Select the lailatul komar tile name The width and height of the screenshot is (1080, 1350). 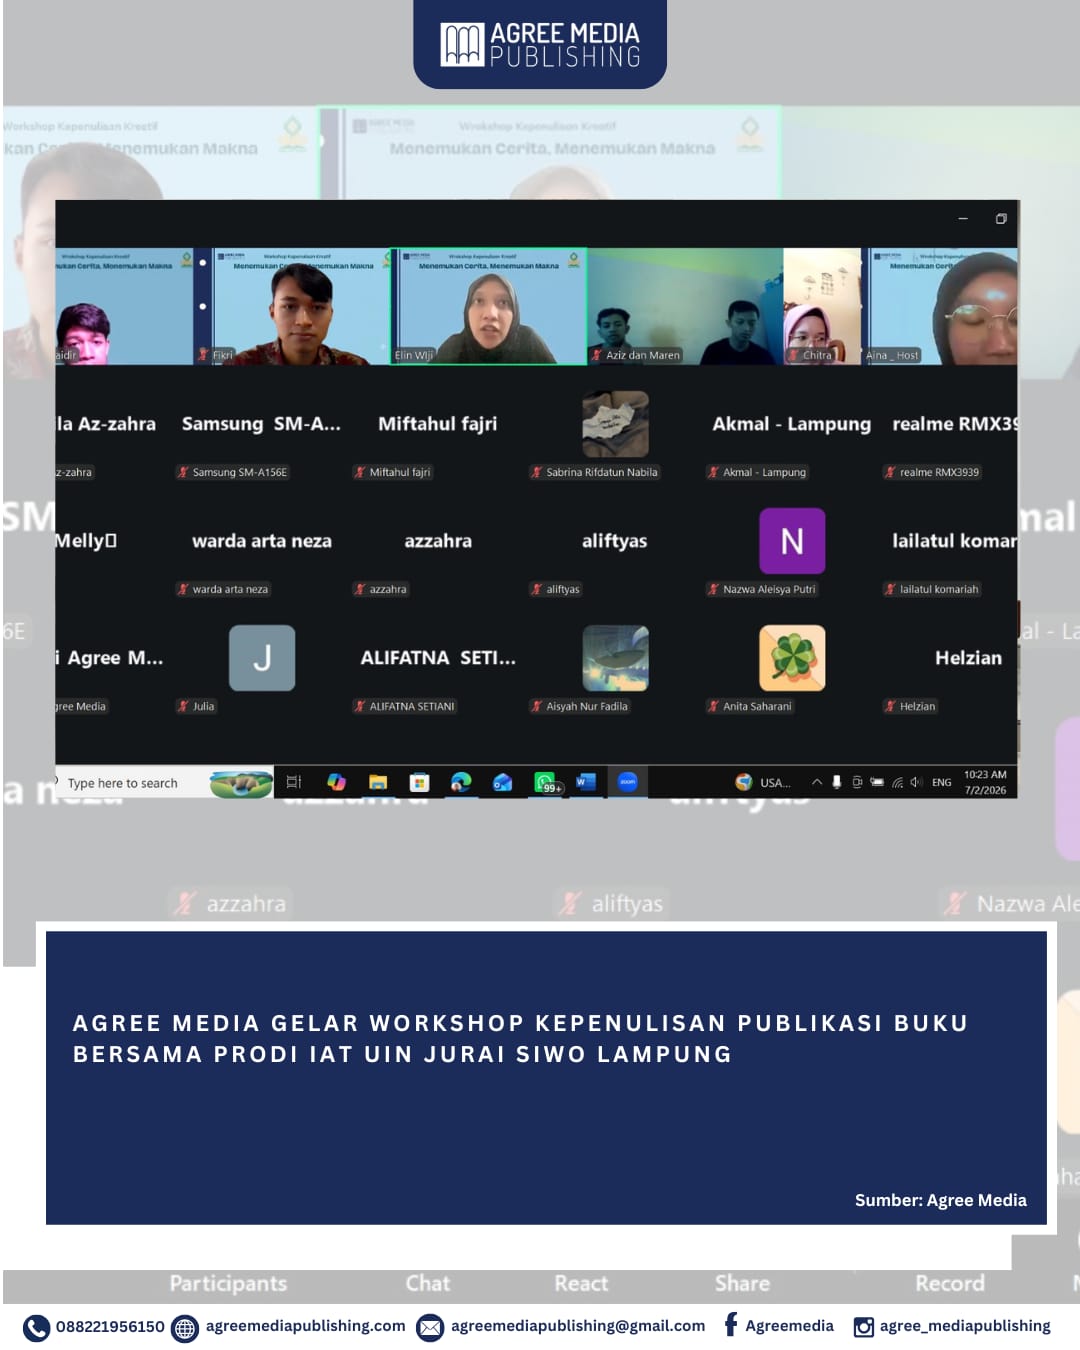[955, 541]
